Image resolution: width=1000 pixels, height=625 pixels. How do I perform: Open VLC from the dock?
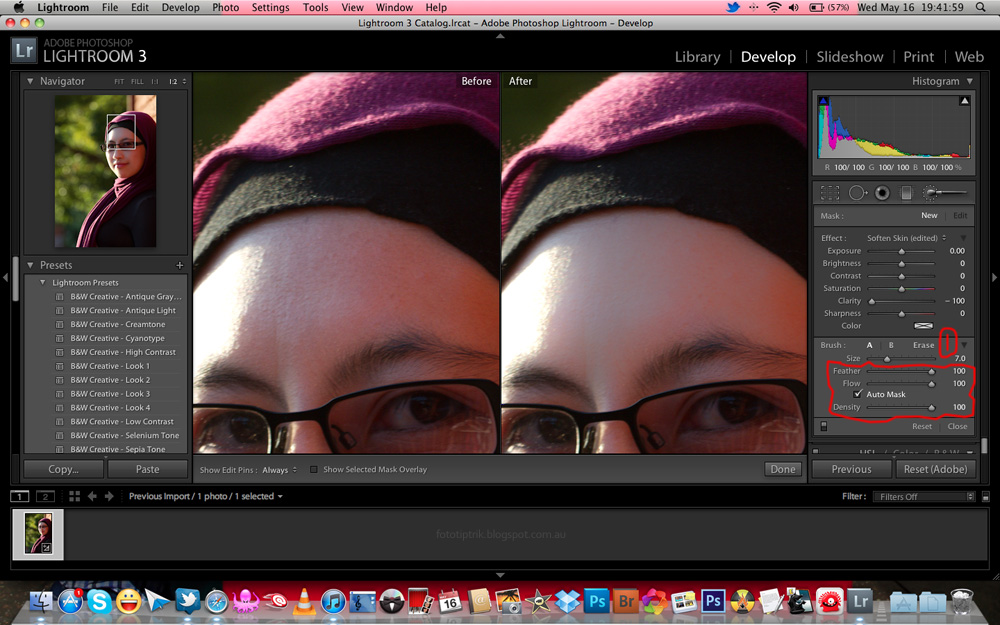coord(304,601)
